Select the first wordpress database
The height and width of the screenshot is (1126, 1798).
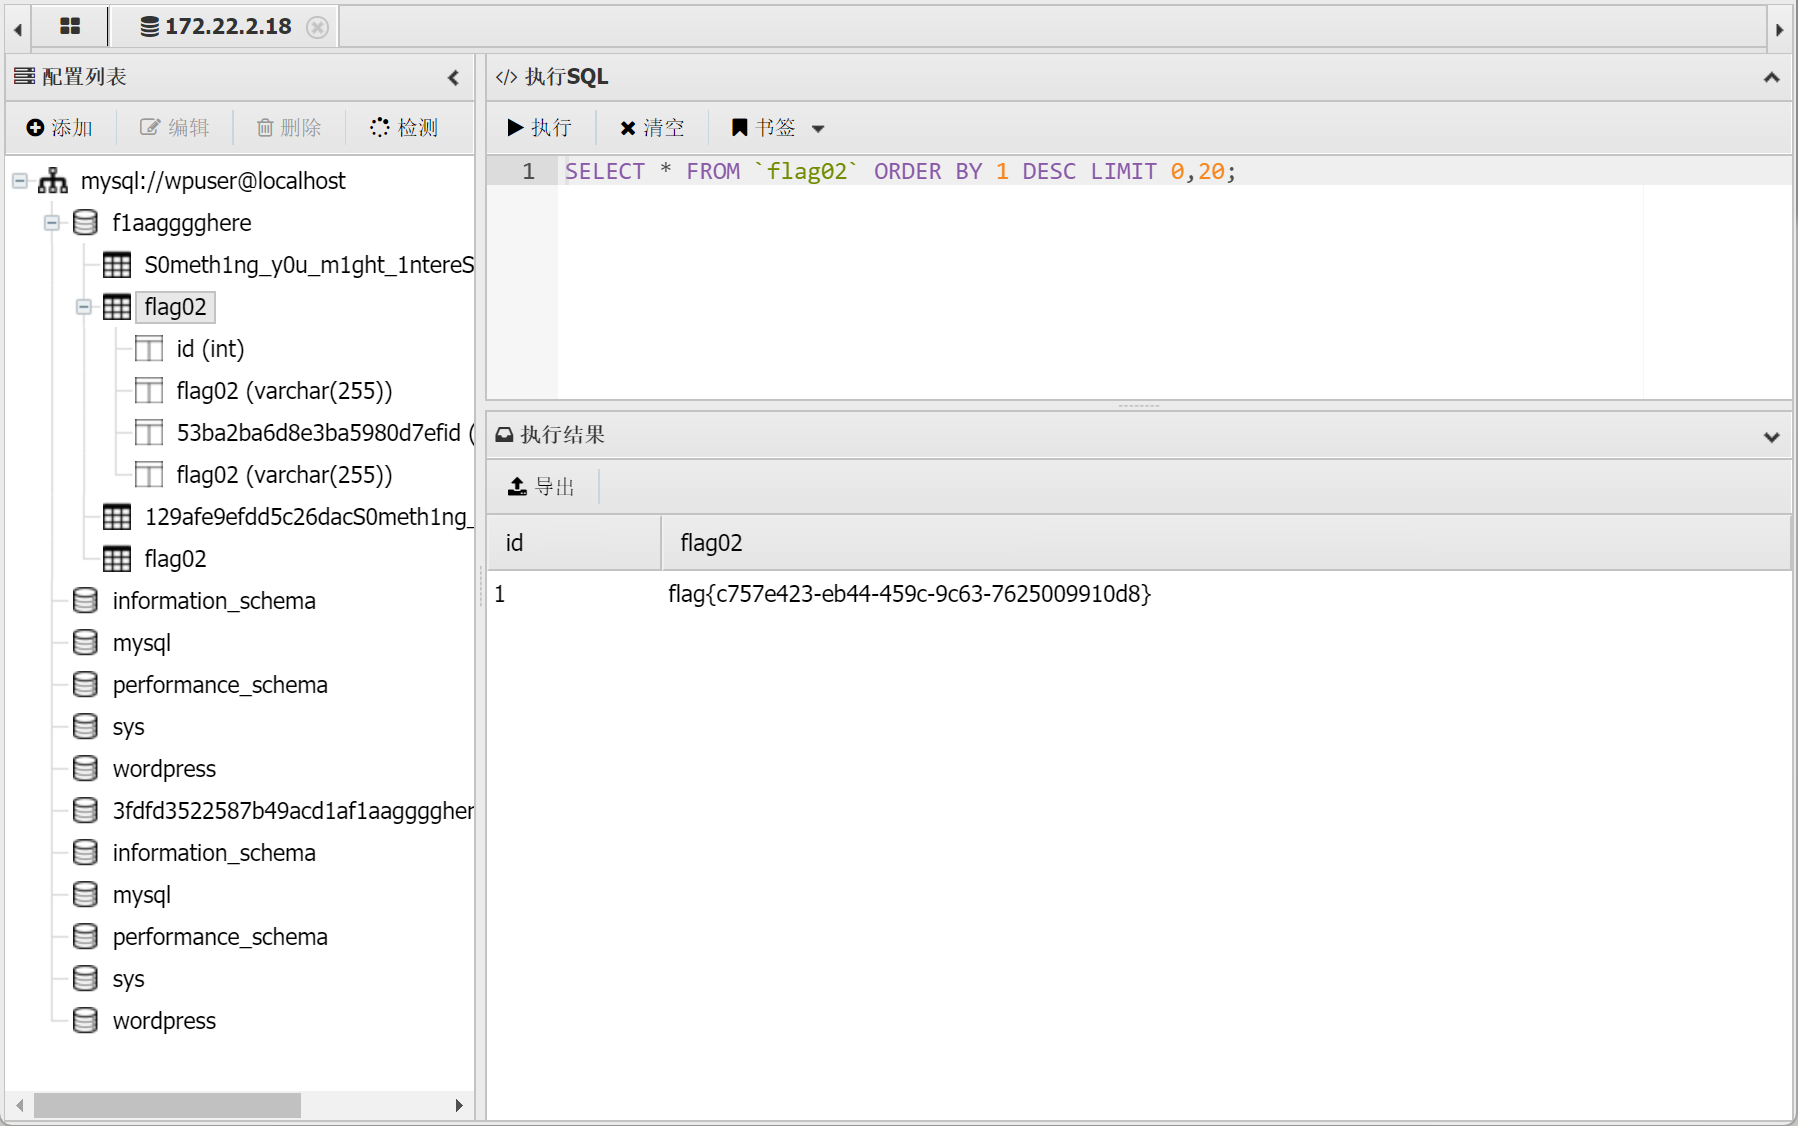(x=164, y=769)
